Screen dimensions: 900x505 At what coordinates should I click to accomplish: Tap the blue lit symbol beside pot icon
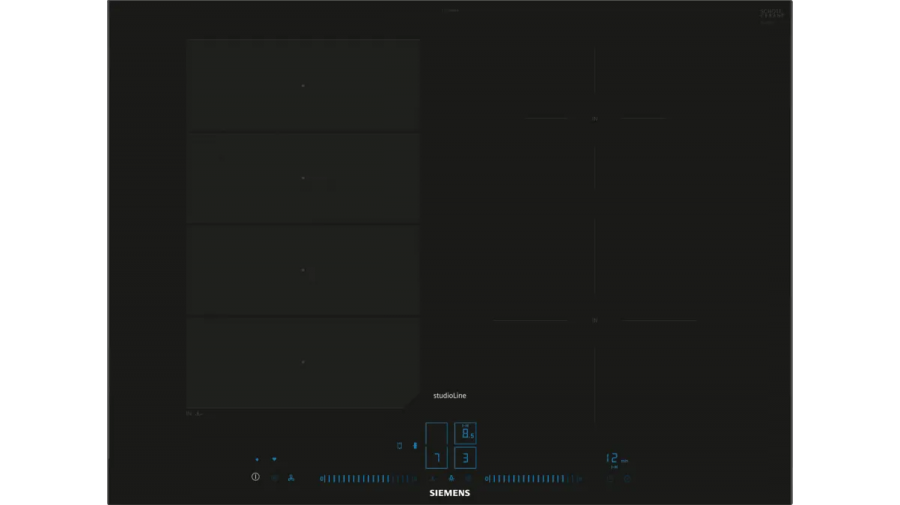pyautogui.click(x=415, y=445)
